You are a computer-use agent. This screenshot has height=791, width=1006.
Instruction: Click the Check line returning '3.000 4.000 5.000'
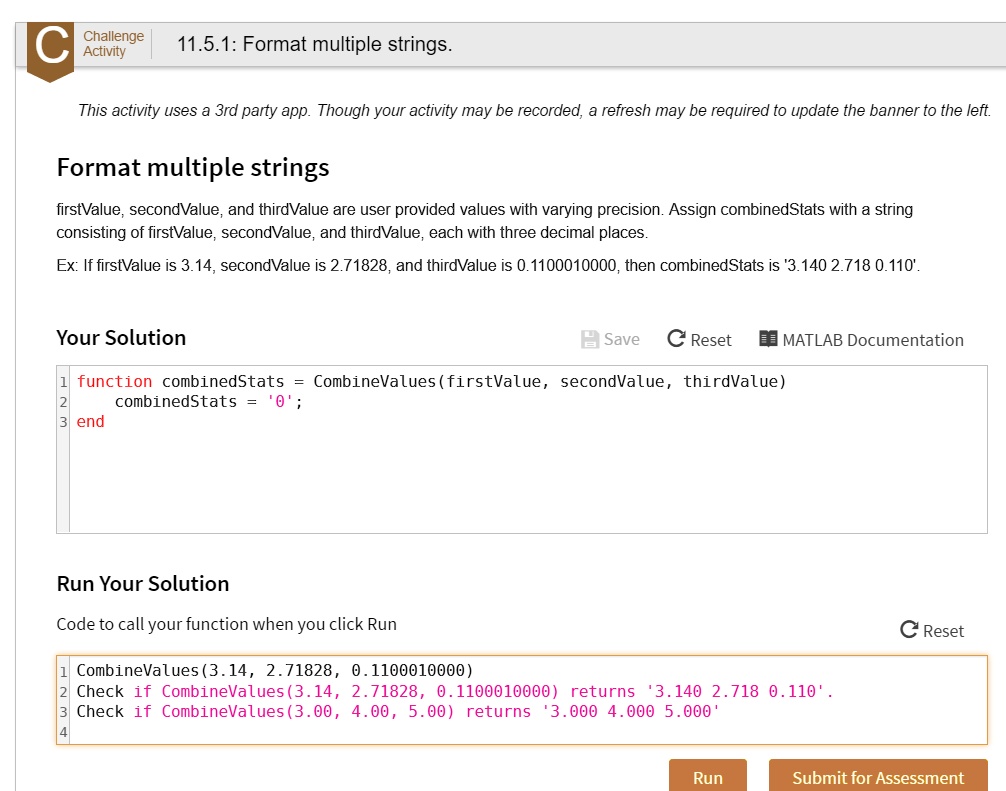(x=398, y=712)
